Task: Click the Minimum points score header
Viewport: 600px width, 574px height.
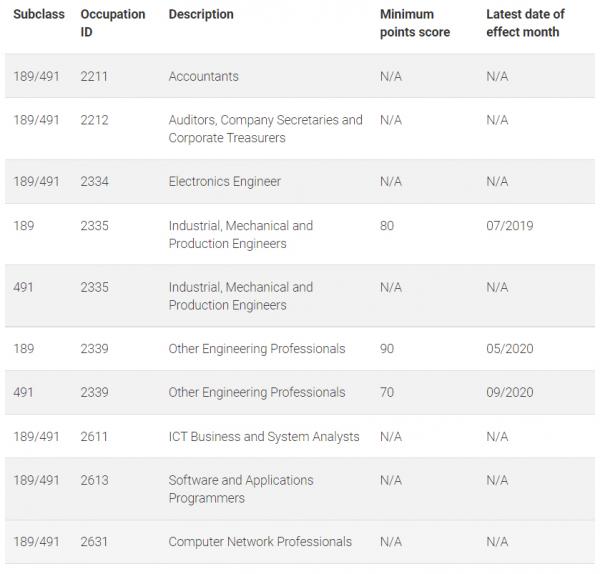Action: [x=415, y=23]
